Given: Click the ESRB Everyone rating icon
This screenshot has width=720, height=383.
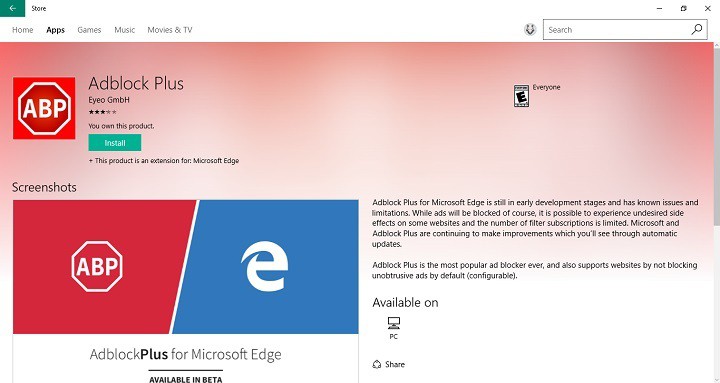Looking at the screenshot, I should coord(521,96).
